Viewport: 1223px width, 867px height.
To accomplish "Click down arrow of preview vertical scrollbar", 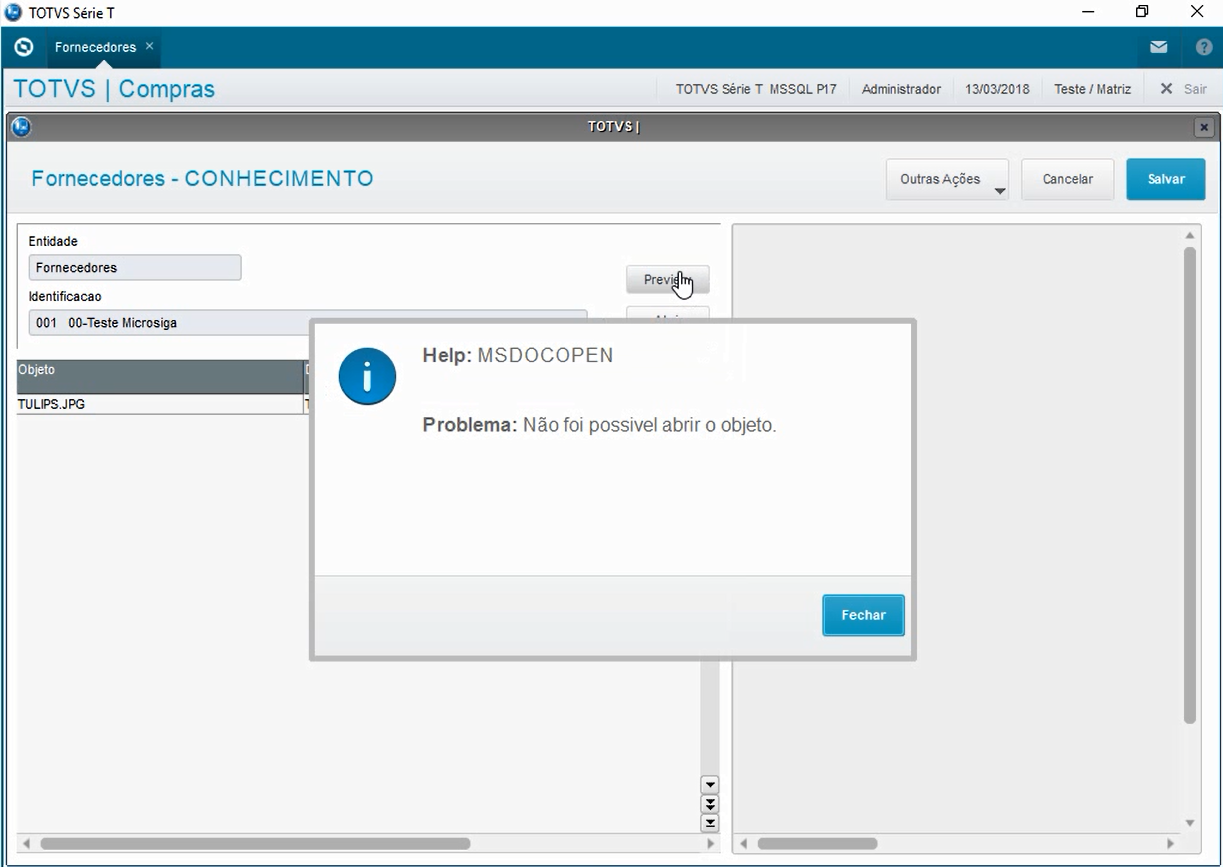I will pyautogui.click(x=1190, y=823).
